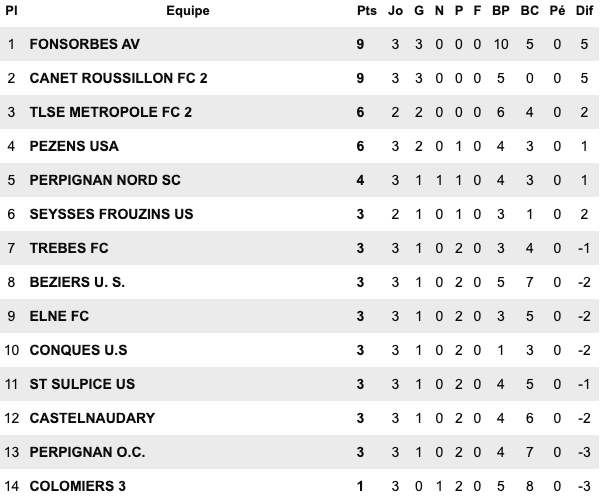Viewport: 604px width, 500px height.
Task: Click the TREBES FC team name
Action: pyautogui.click(x=69, y=248)
